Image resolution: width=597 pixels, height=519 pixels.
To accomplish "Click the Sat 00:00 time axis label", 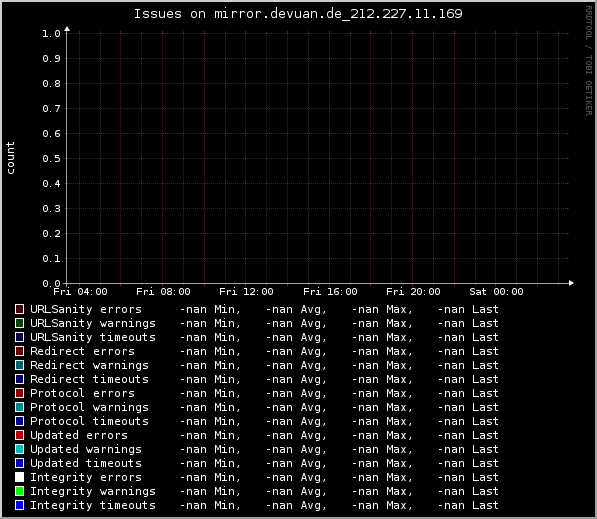I will coord(496,292).
